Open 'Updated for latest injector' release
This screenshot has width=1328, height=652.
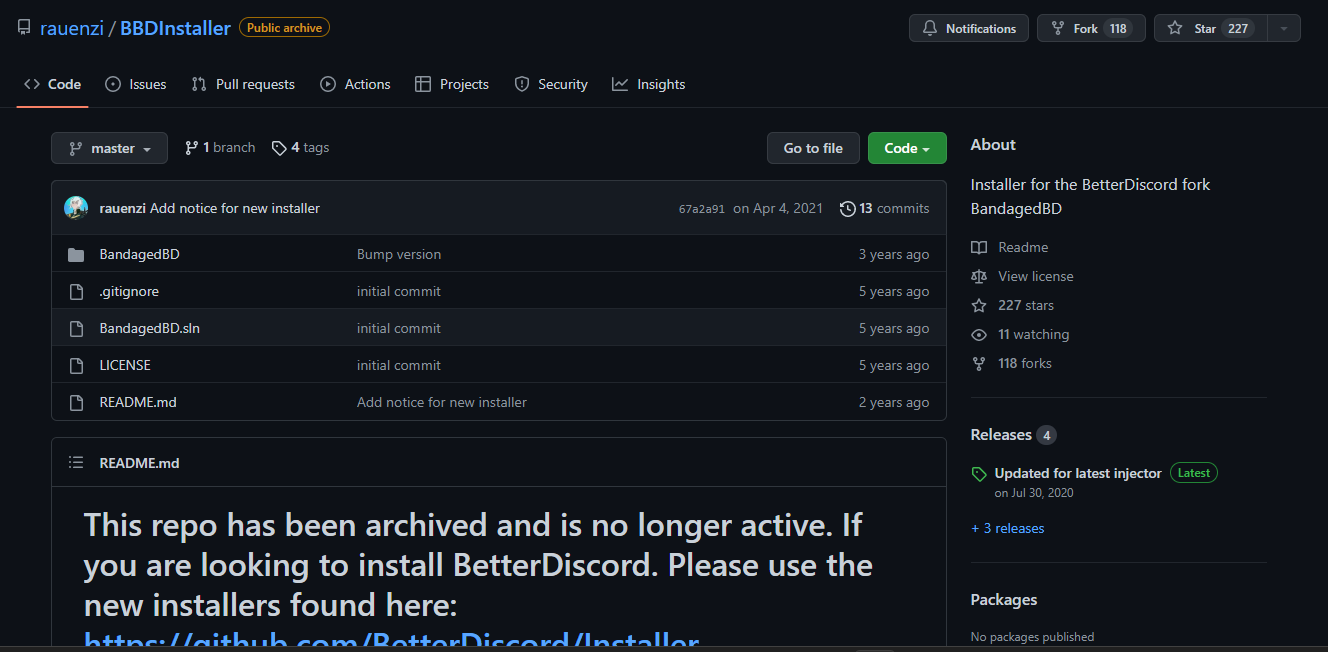pos(1078,473)
